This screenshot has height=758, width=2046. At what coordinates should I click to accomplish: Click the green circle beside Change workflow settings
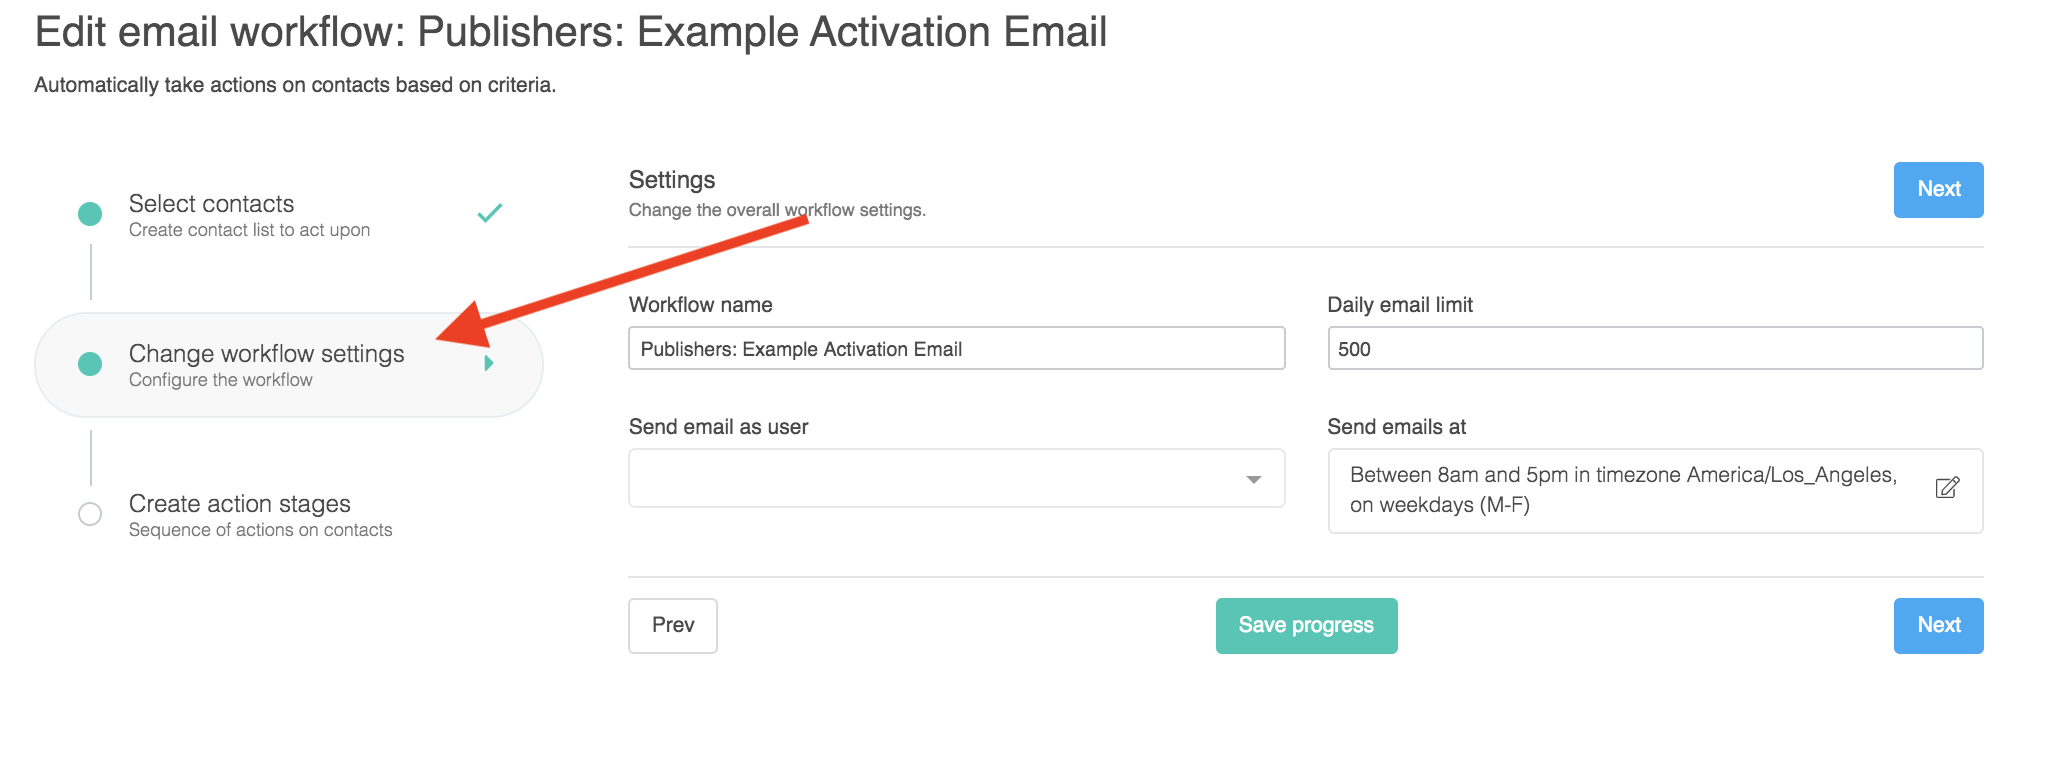click(90, 364)
